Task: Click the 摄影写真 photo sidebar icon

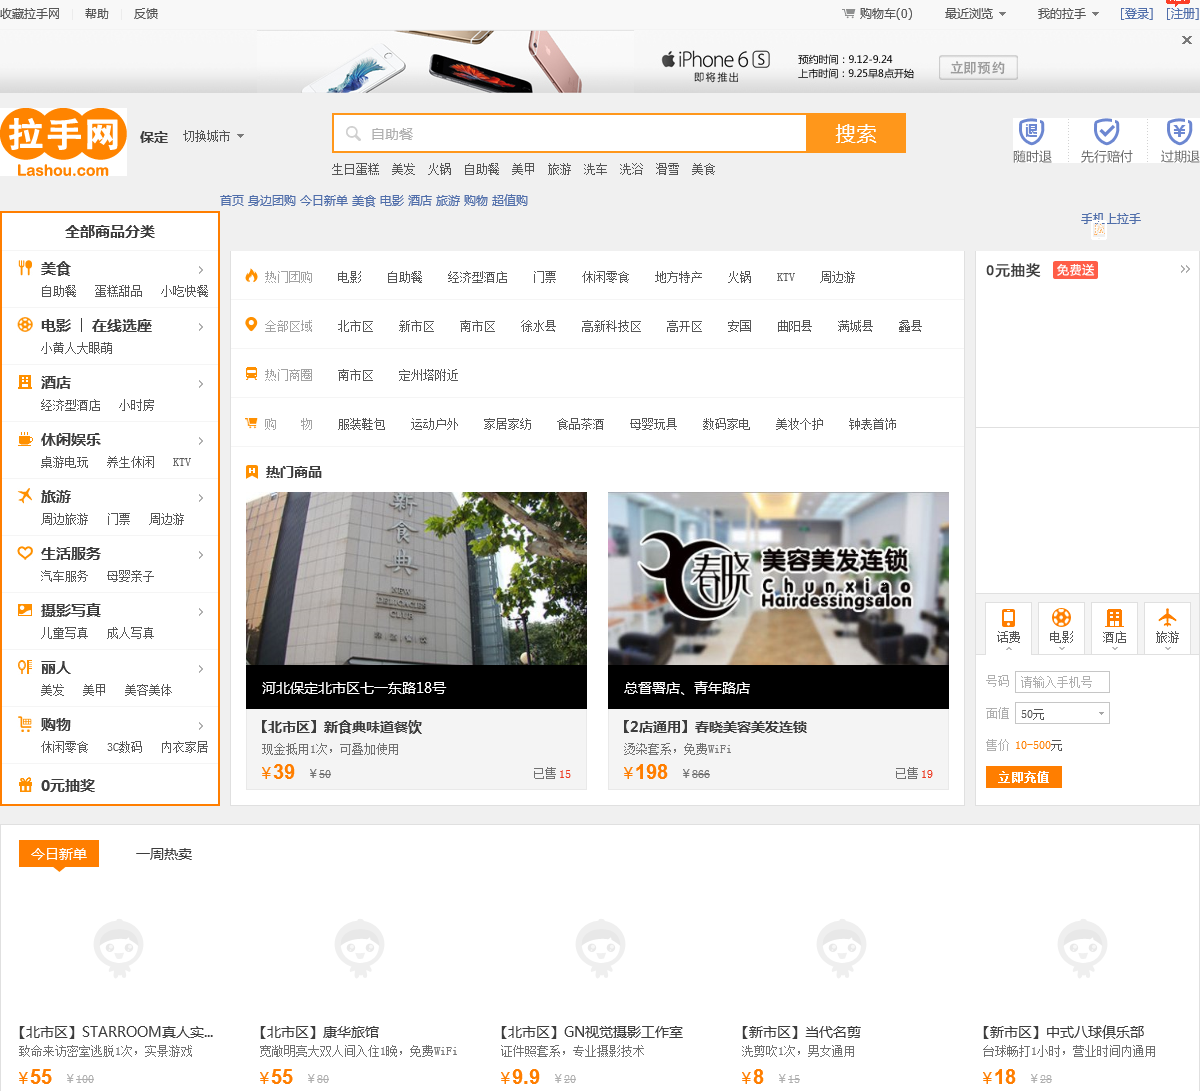Action: pyautogui.click(x=25, y=610)
